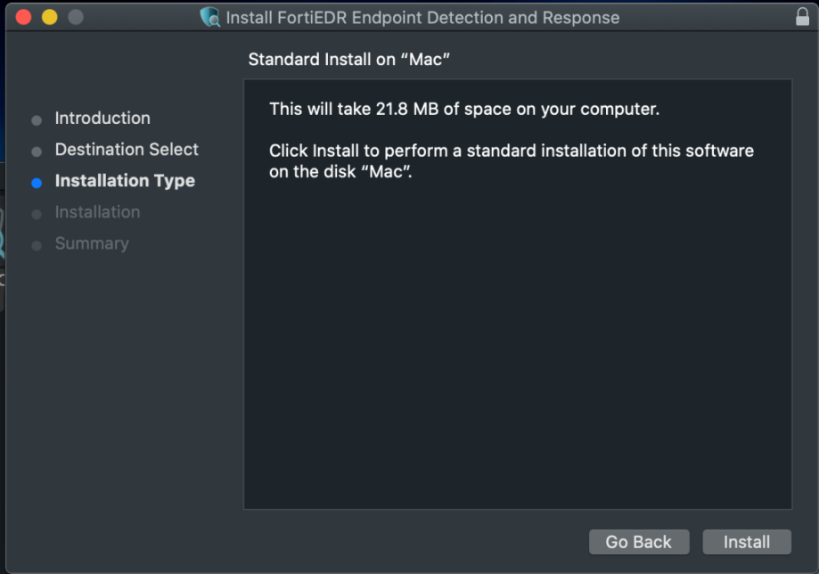
Task: Click the dimmed Summary step label
Action: (91, 243)
